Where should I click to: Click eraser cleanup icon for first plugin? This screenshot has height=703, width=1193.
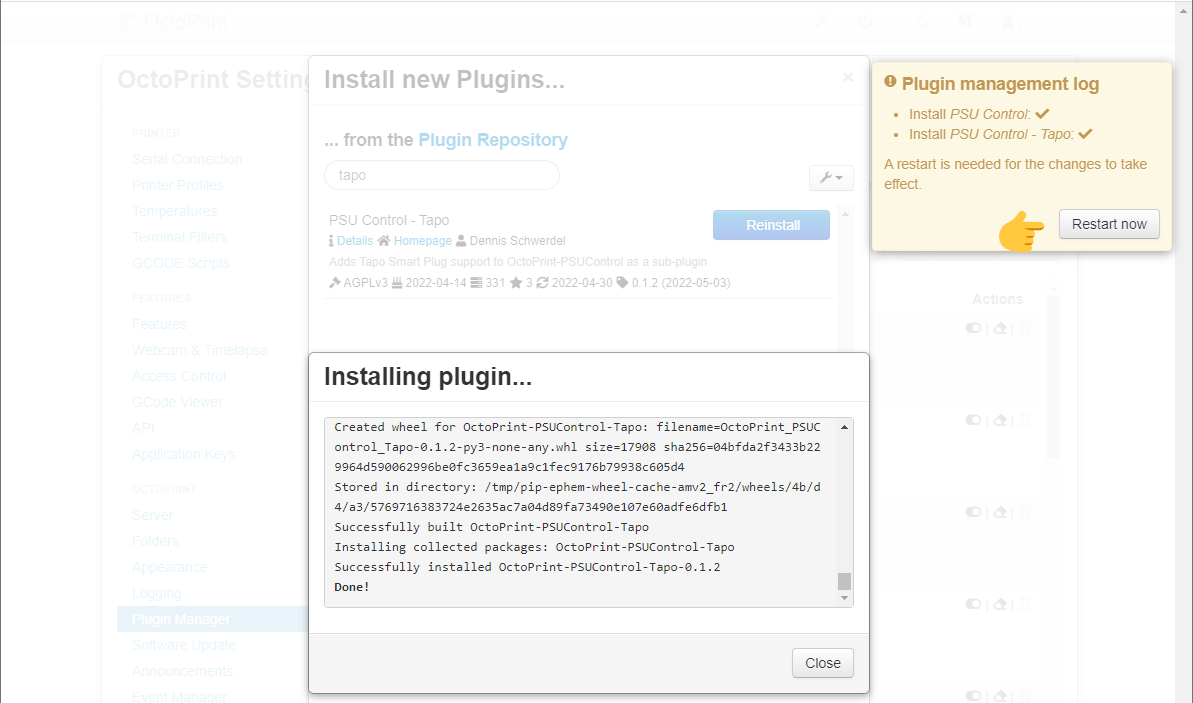pyautogui.click(x=999, y=328)
